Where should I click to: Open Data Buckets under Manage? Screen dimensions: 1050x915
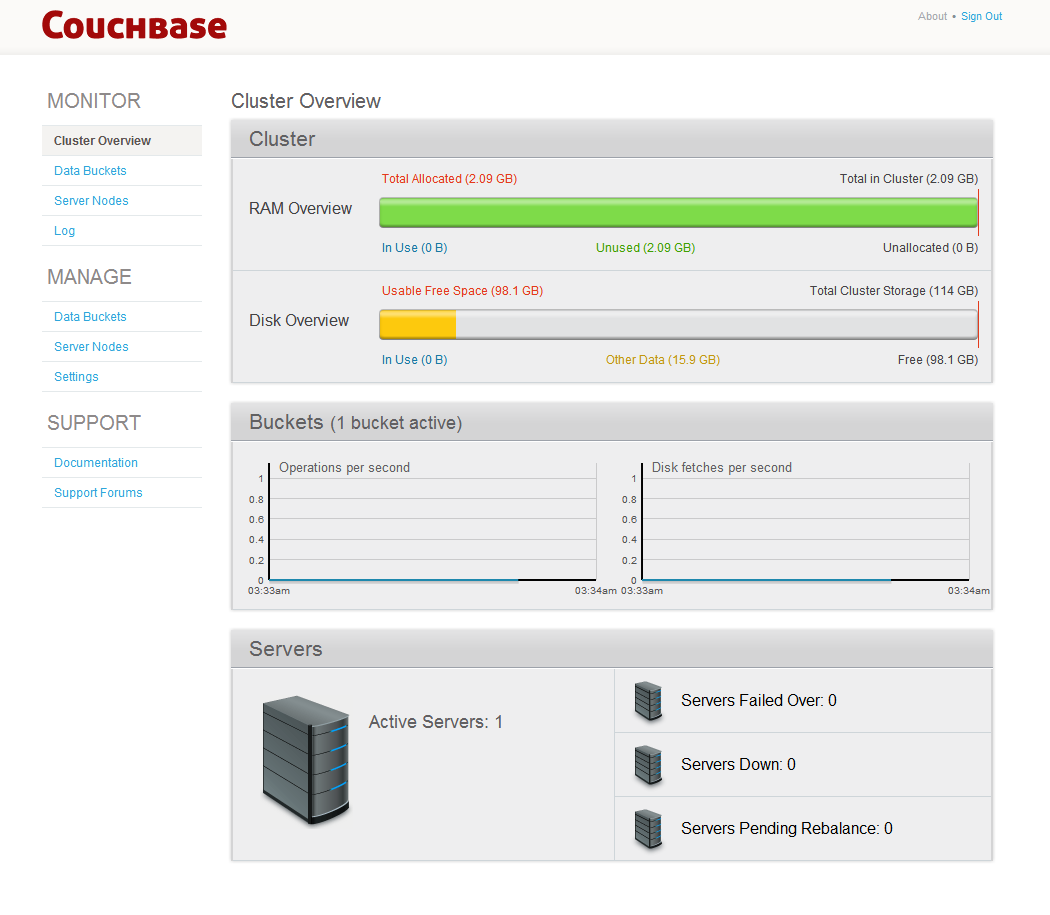pyautogui.click(x=90, y=317)
